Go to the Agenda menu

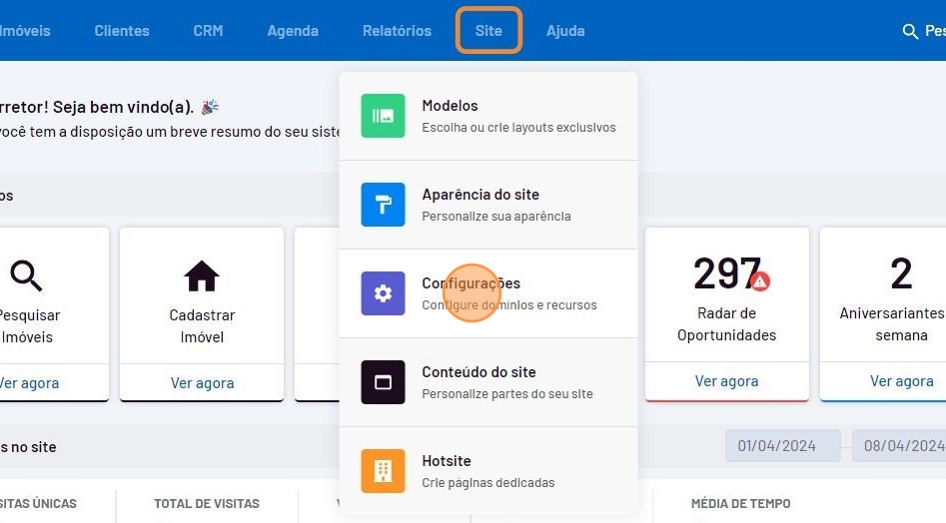[x=292, y=31]
